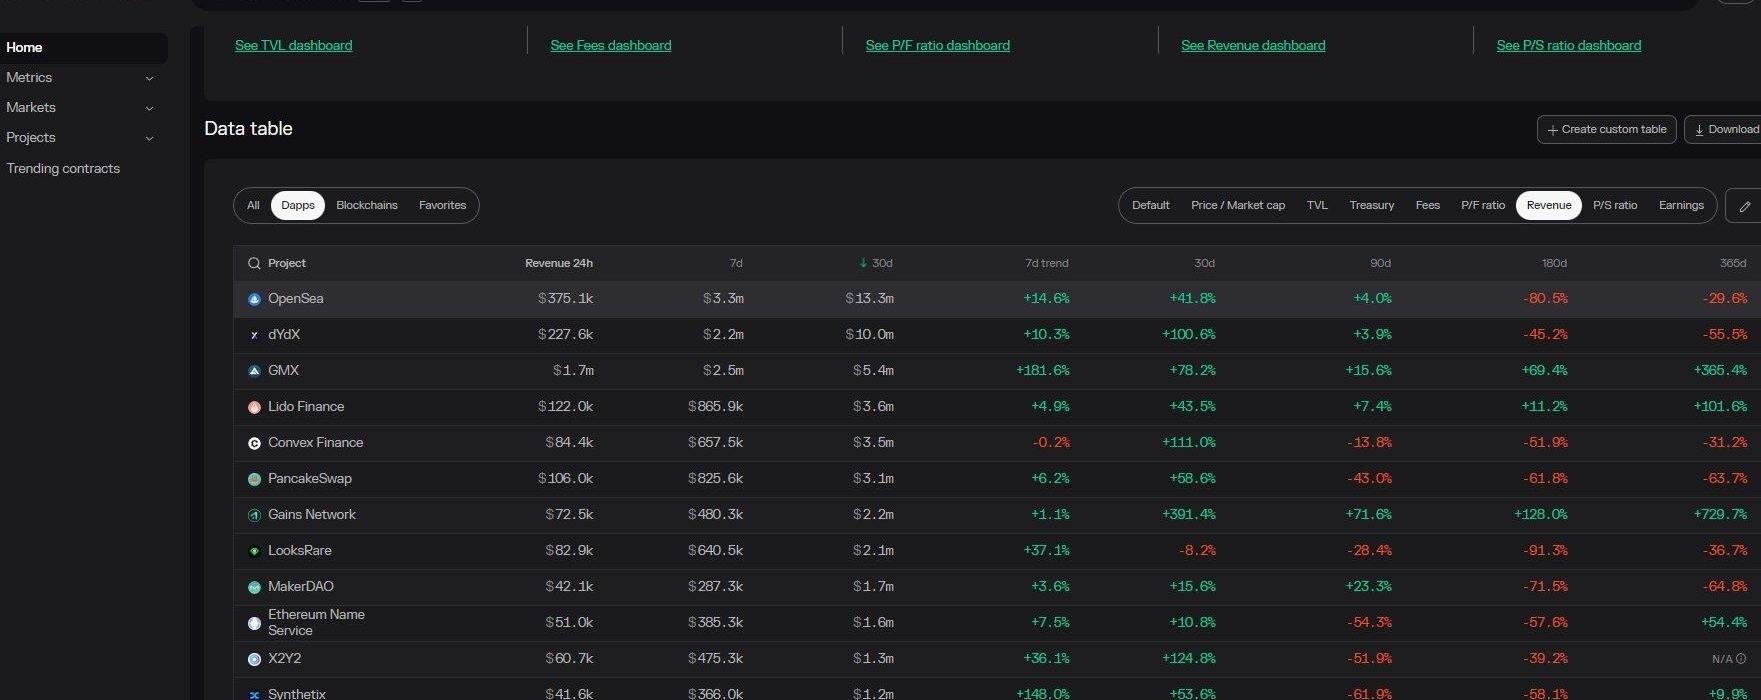Select the All filter option
The height and width of the screenshot is (700, 1761).
click(253, 205)
